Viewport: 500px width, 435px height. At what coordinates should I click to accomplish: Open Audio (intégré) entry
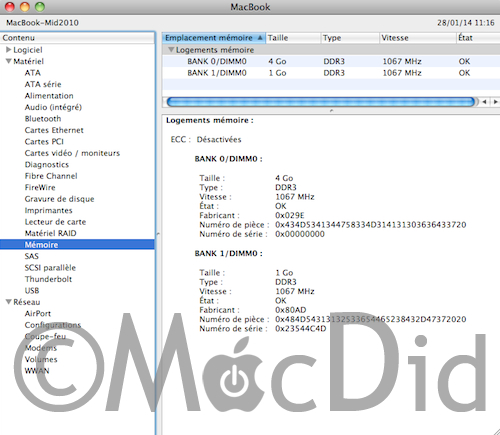pos(53,107)
